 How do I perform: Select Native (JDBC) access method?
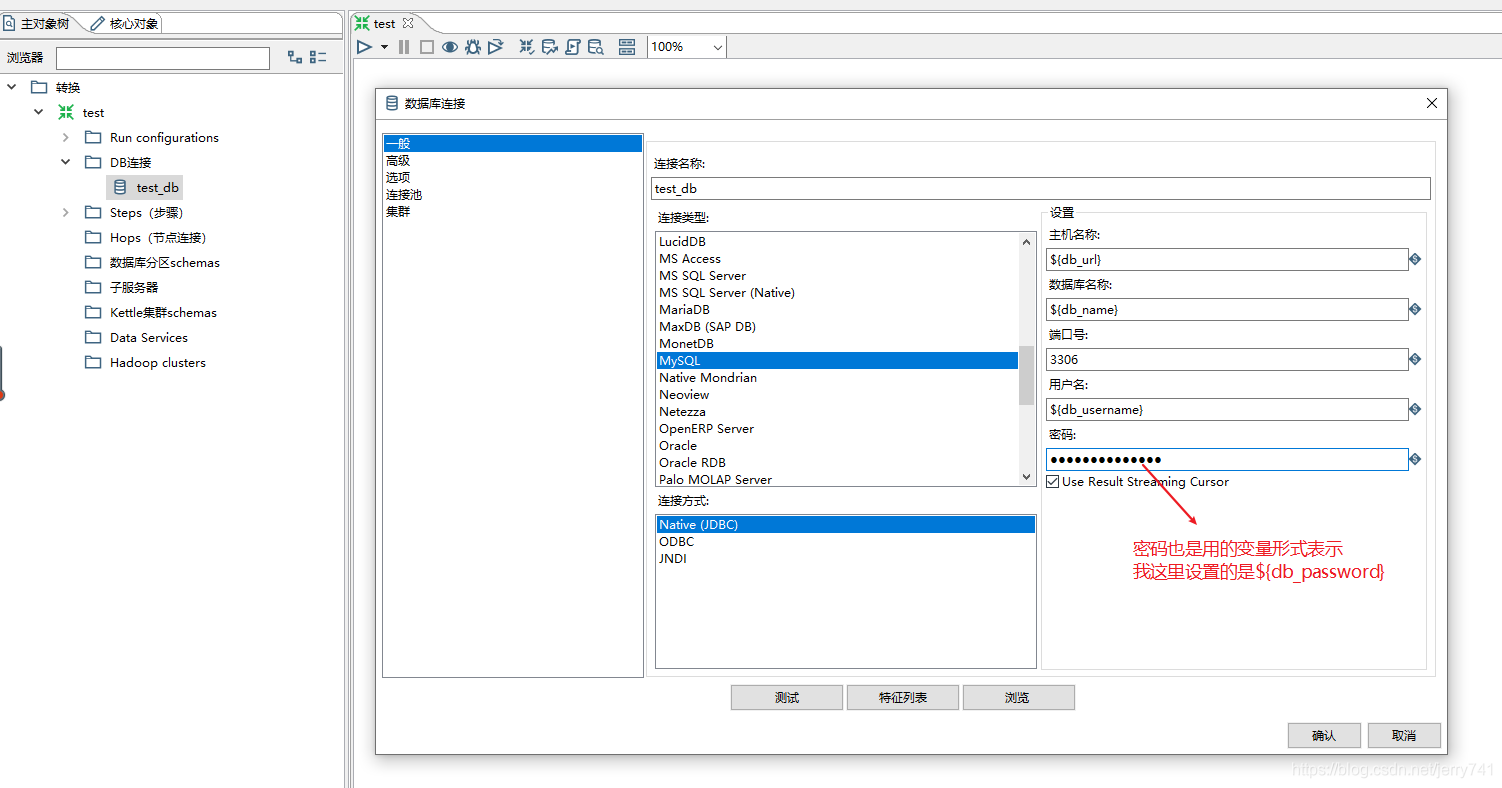(x=846, y=524)
